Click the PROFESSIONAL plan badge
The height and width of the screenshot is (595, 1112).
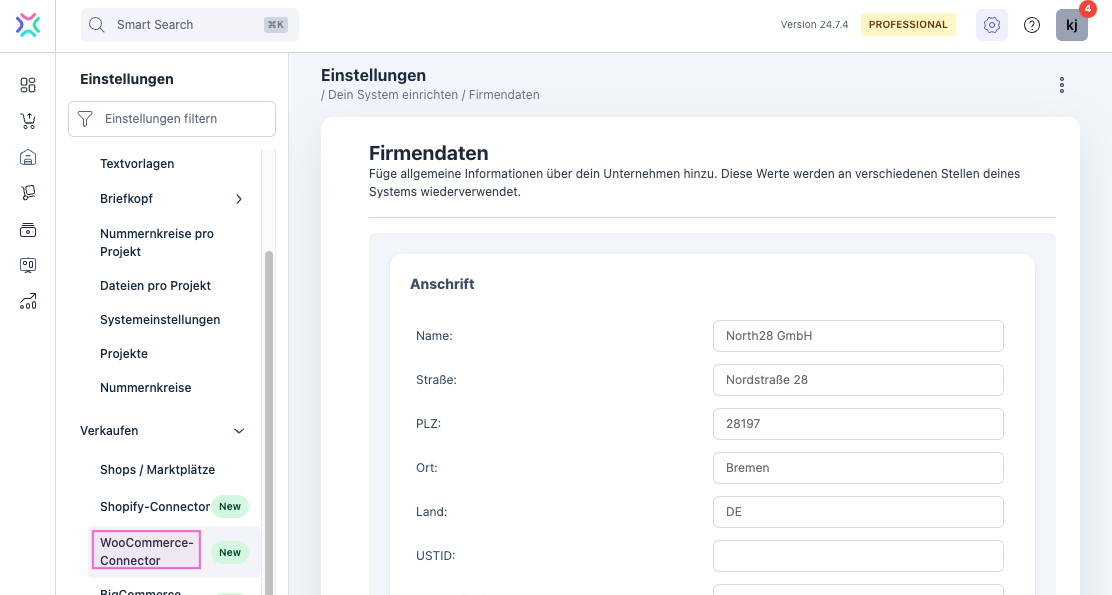[908, 25]
